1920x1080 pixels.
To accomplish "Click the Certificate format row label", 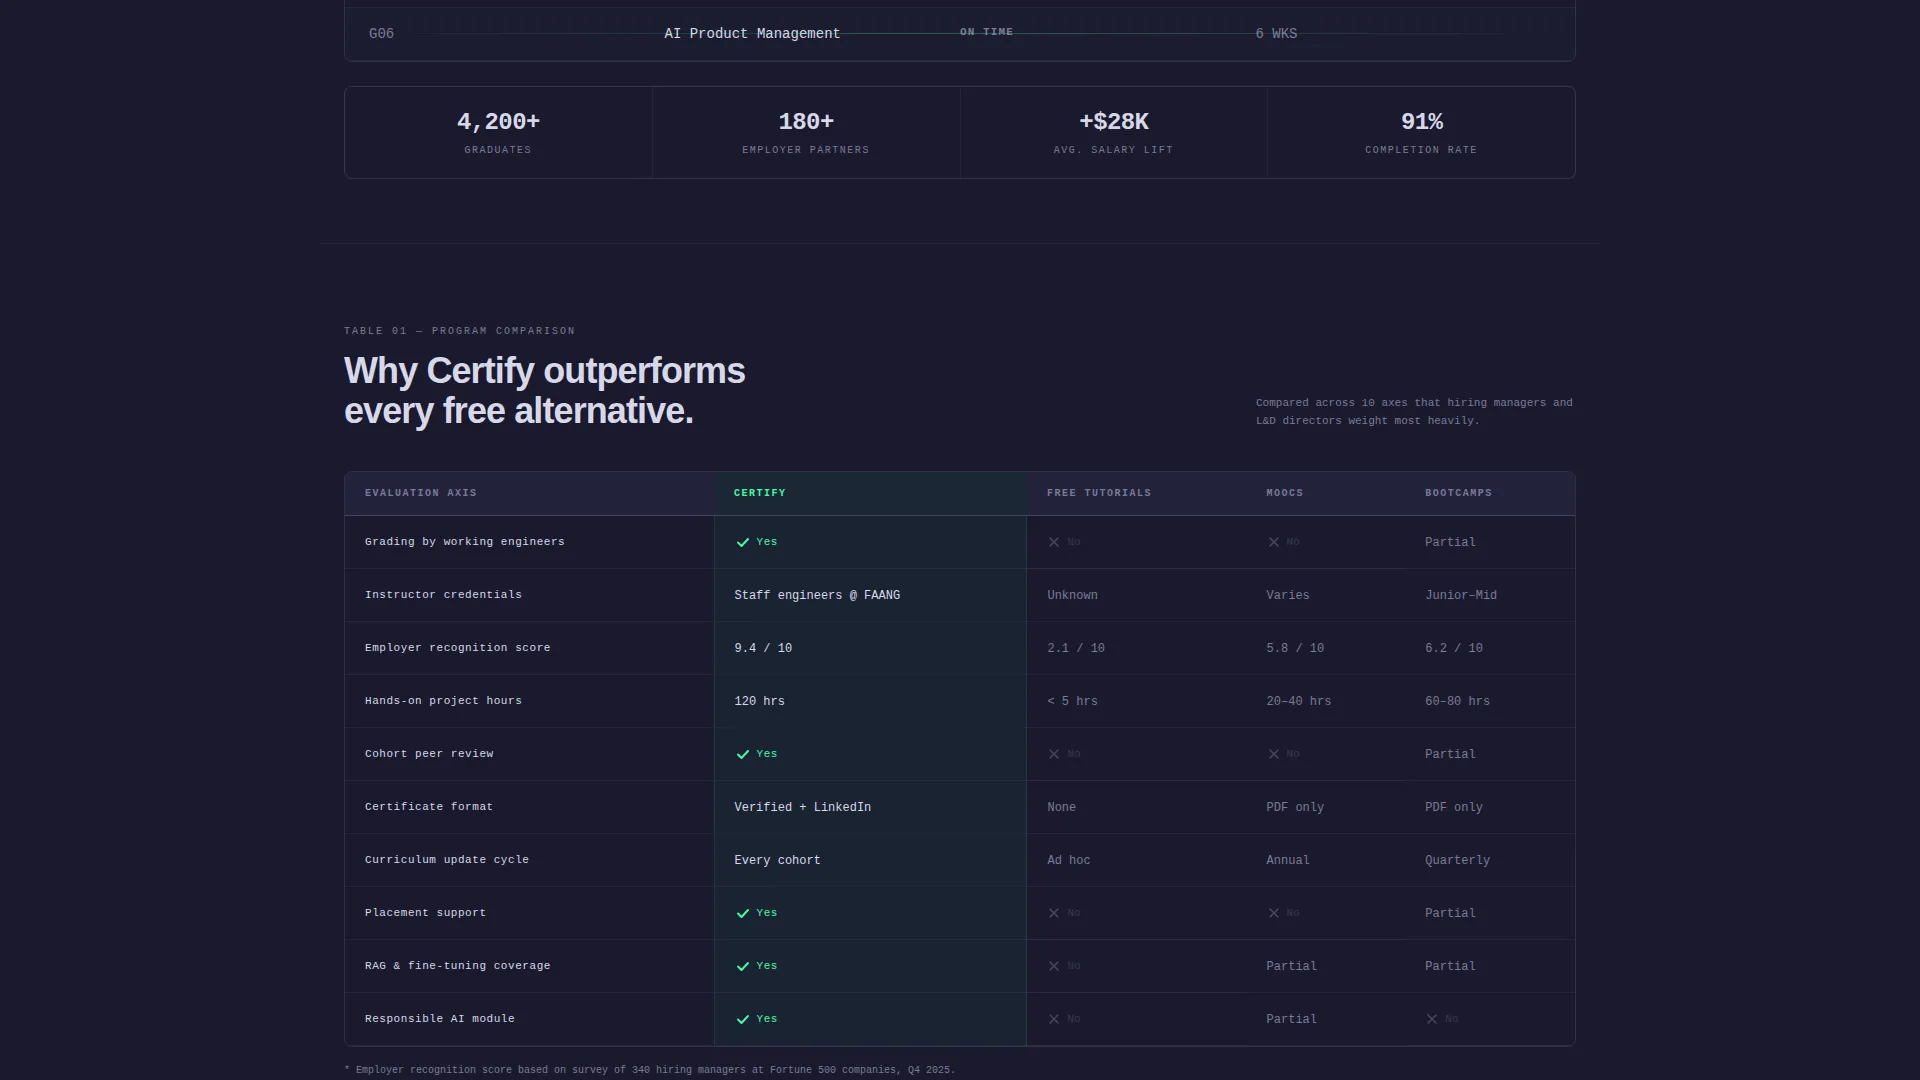I will pos(429,807).
